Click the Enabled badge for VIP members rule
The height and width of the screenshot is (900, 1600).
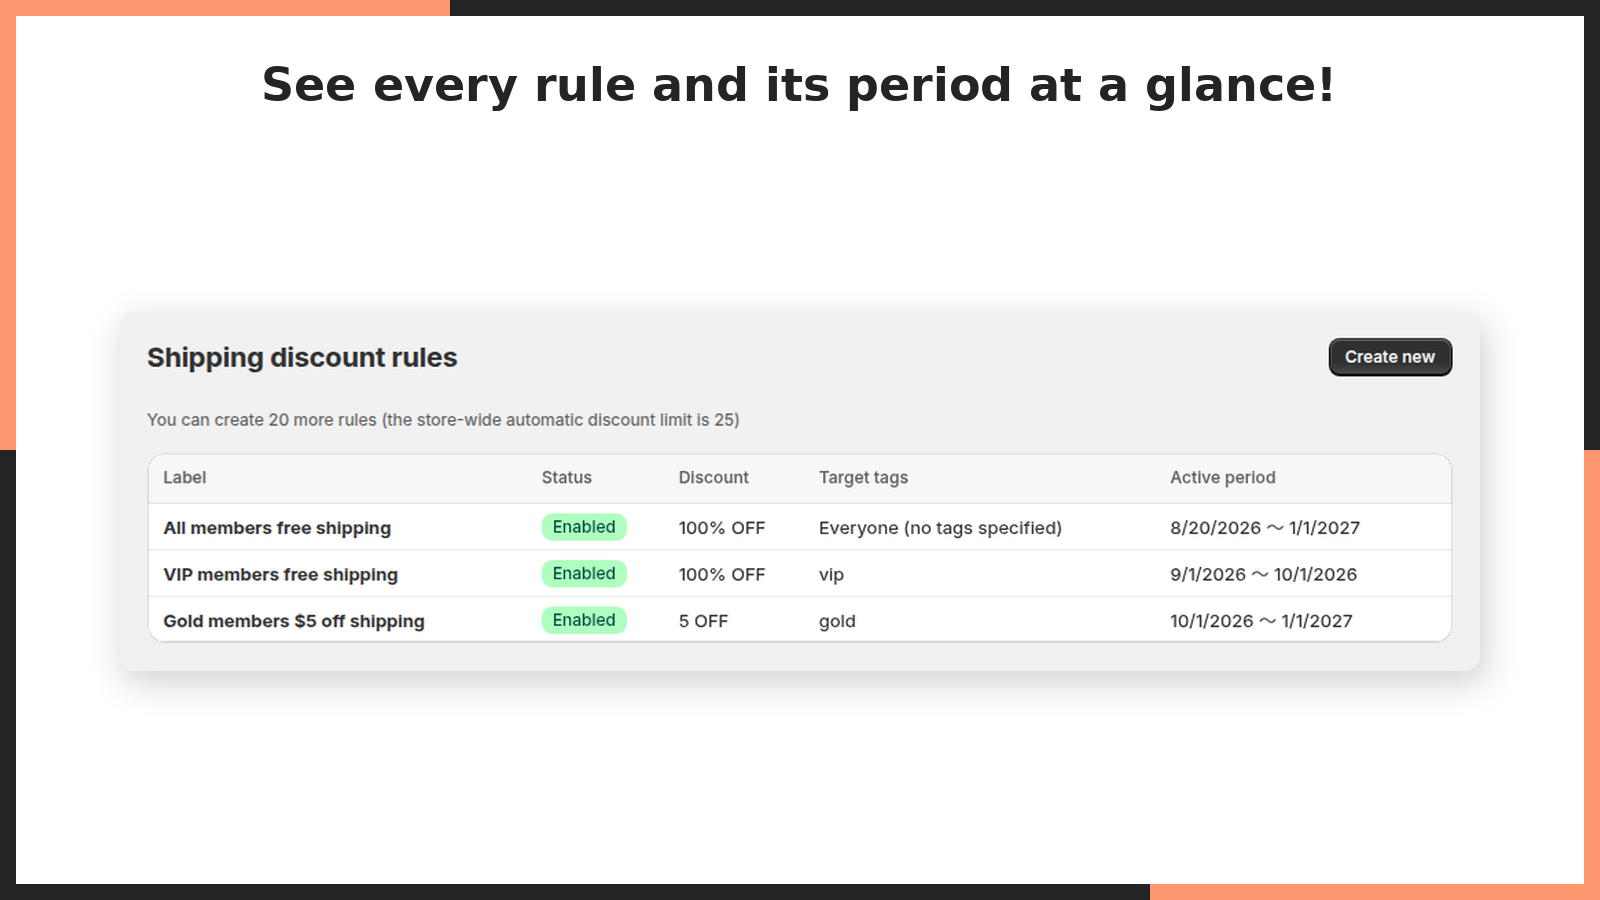[584, 573]
